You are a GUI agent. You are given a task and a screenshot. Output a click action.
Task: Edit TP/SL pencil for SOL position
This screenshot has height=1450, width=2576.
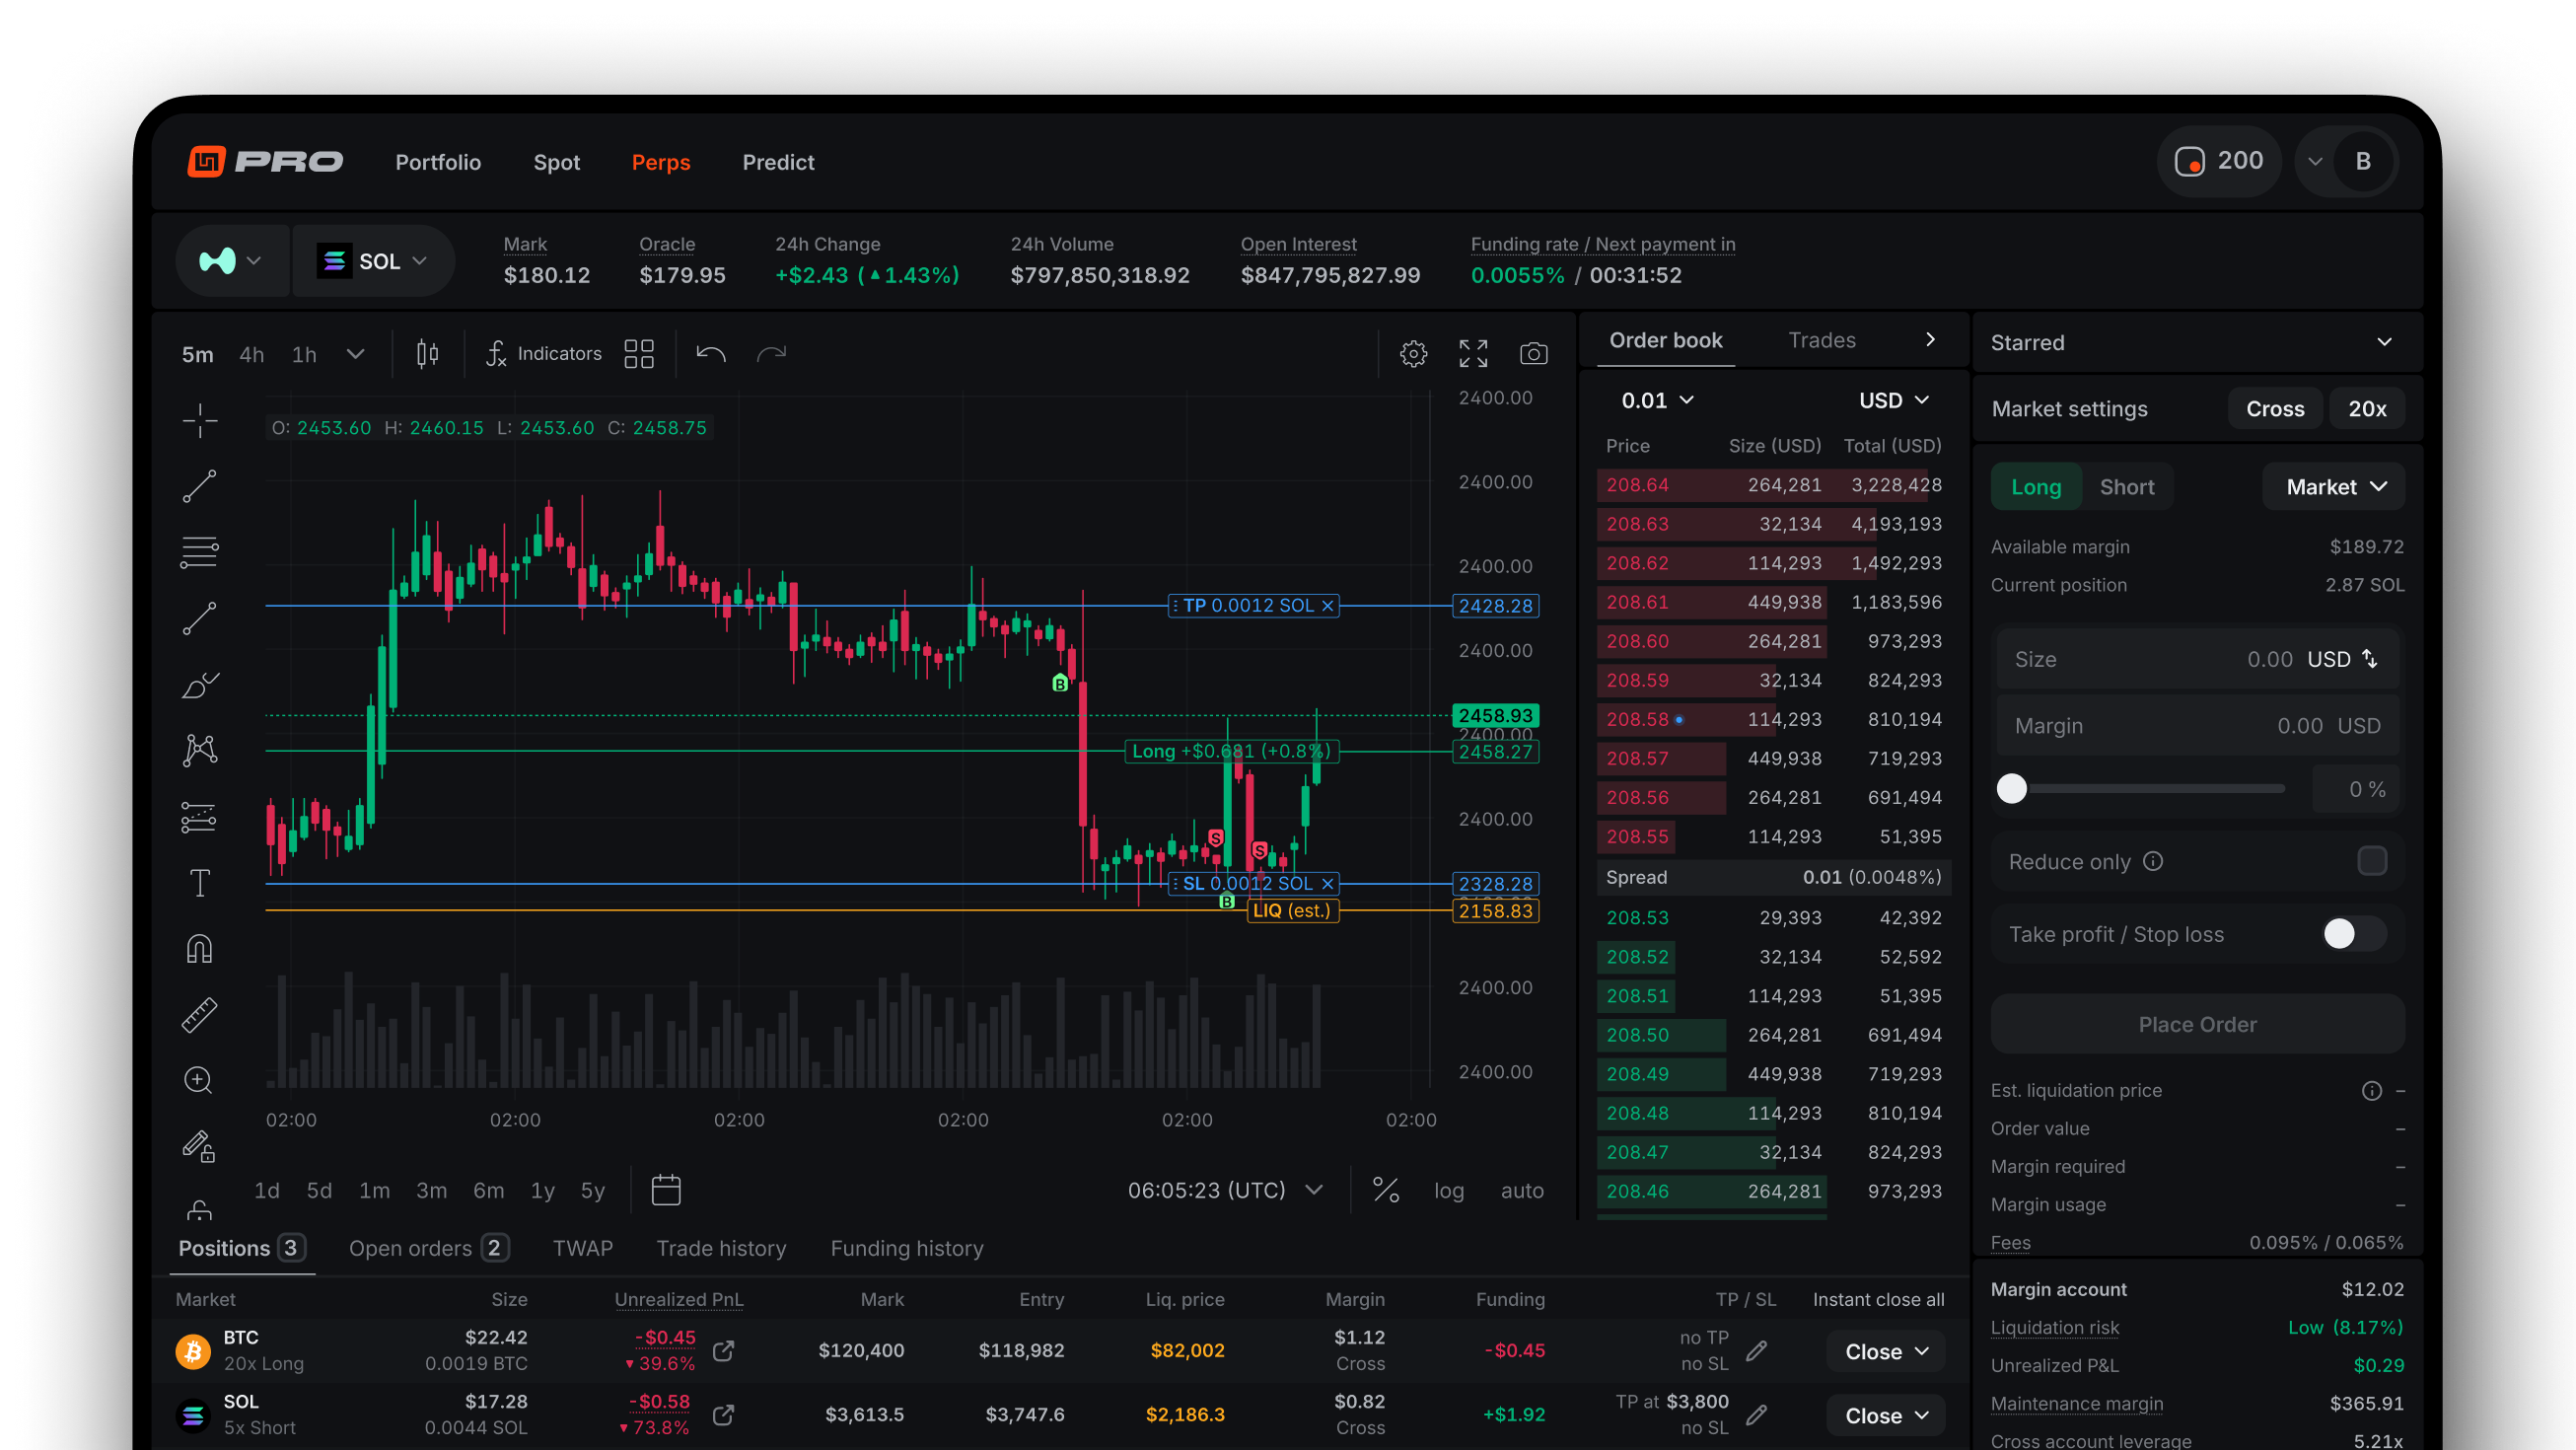[x=1756, y=1415]
